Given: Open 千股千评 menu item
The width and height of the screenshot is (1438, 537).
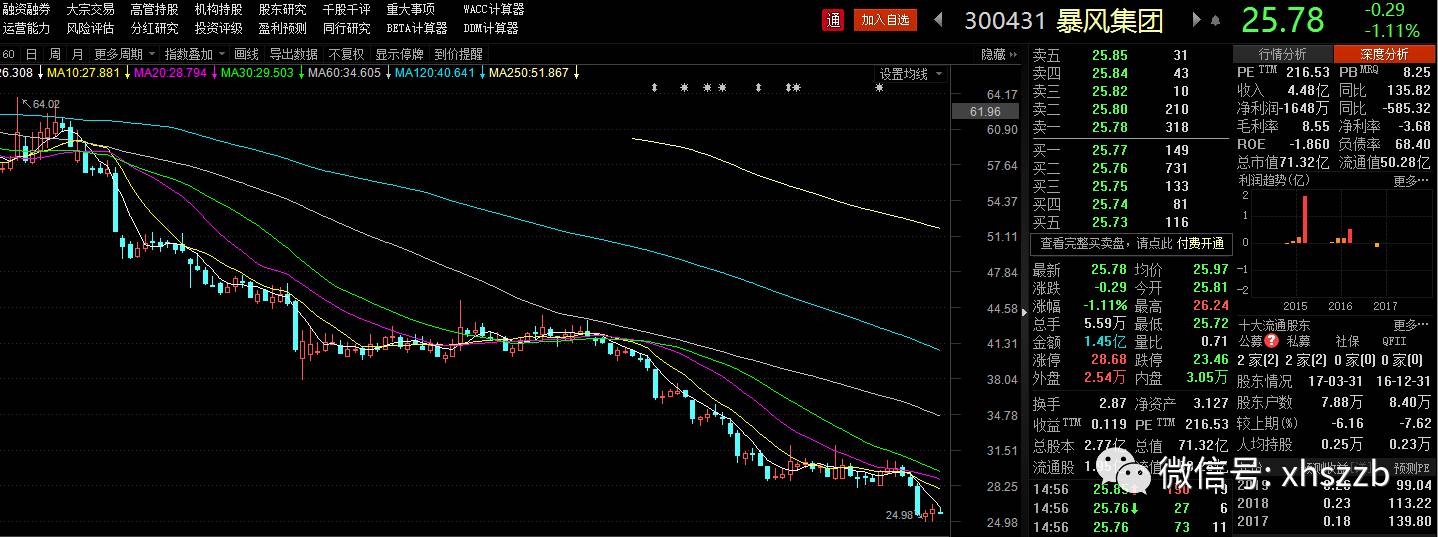Looking at the screenshot, I should click(346, 9).
